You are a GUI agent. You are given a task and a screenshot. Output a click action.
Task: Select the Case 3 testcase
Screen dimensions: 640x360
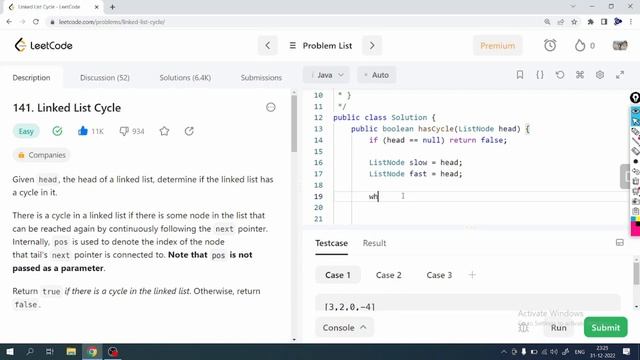439,275
